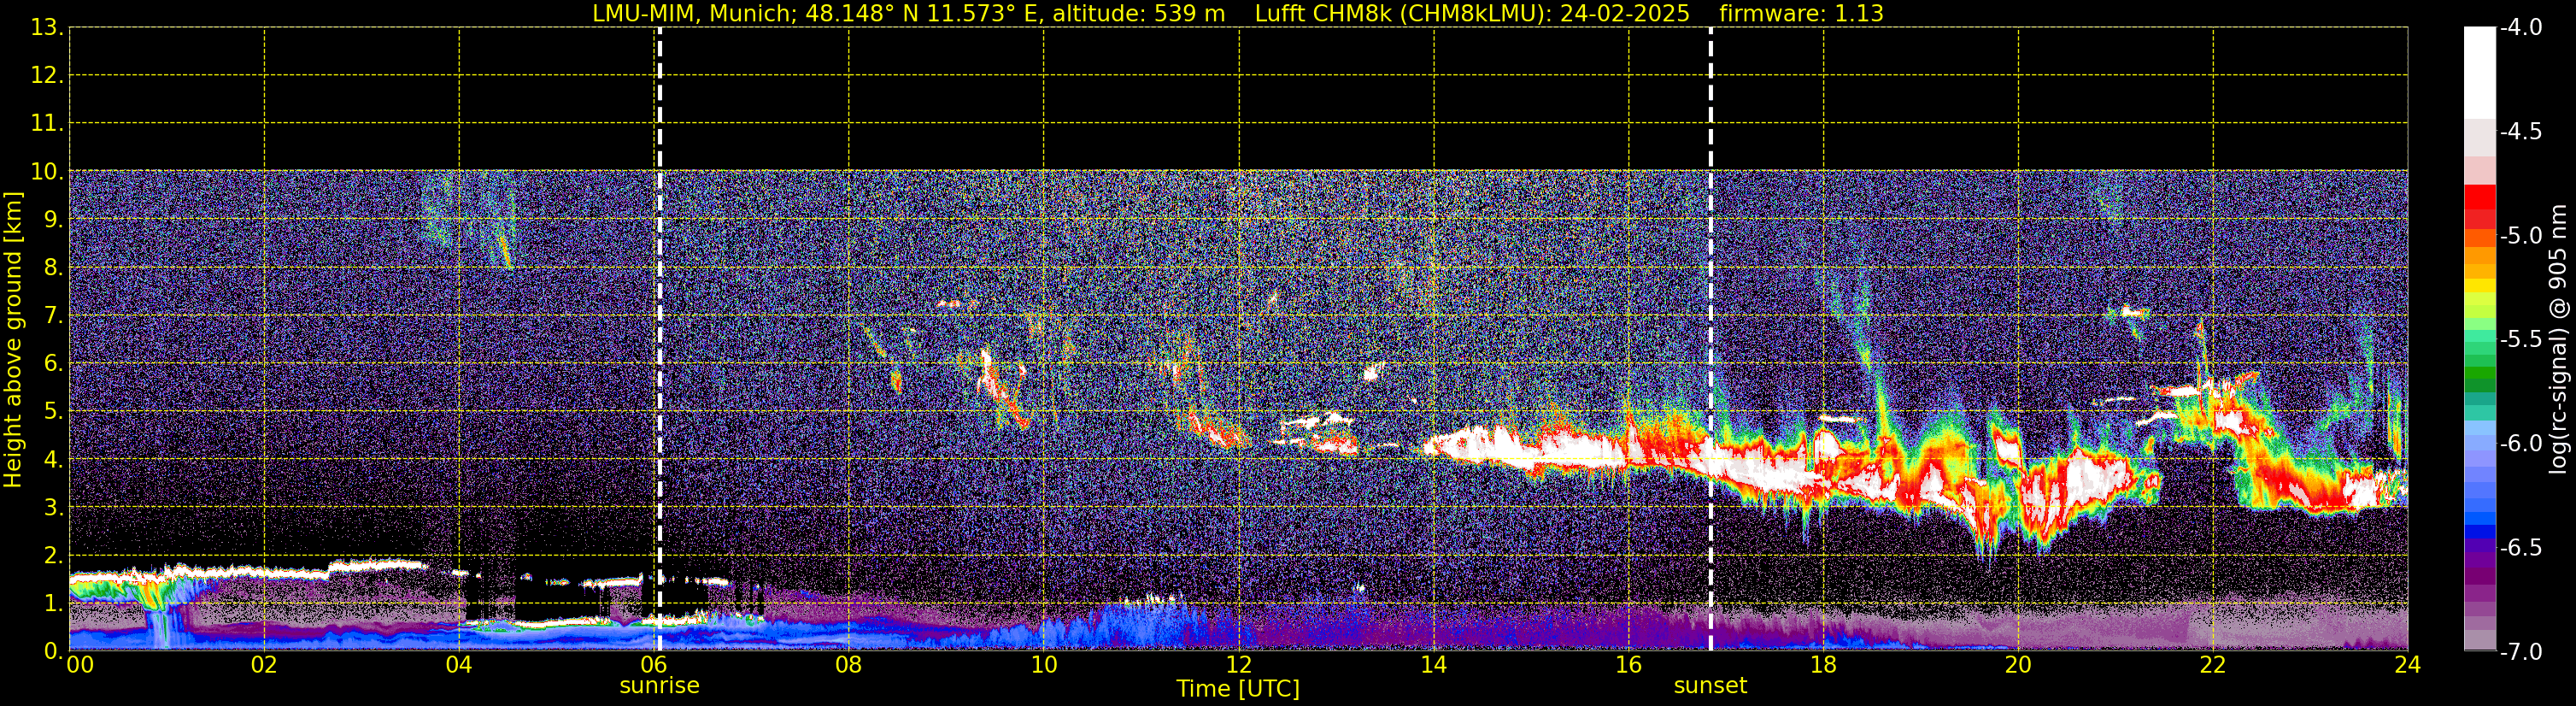Click the red band of the colorbar
Screen dimensions: 2576x706
click(x=2480, y=198)
